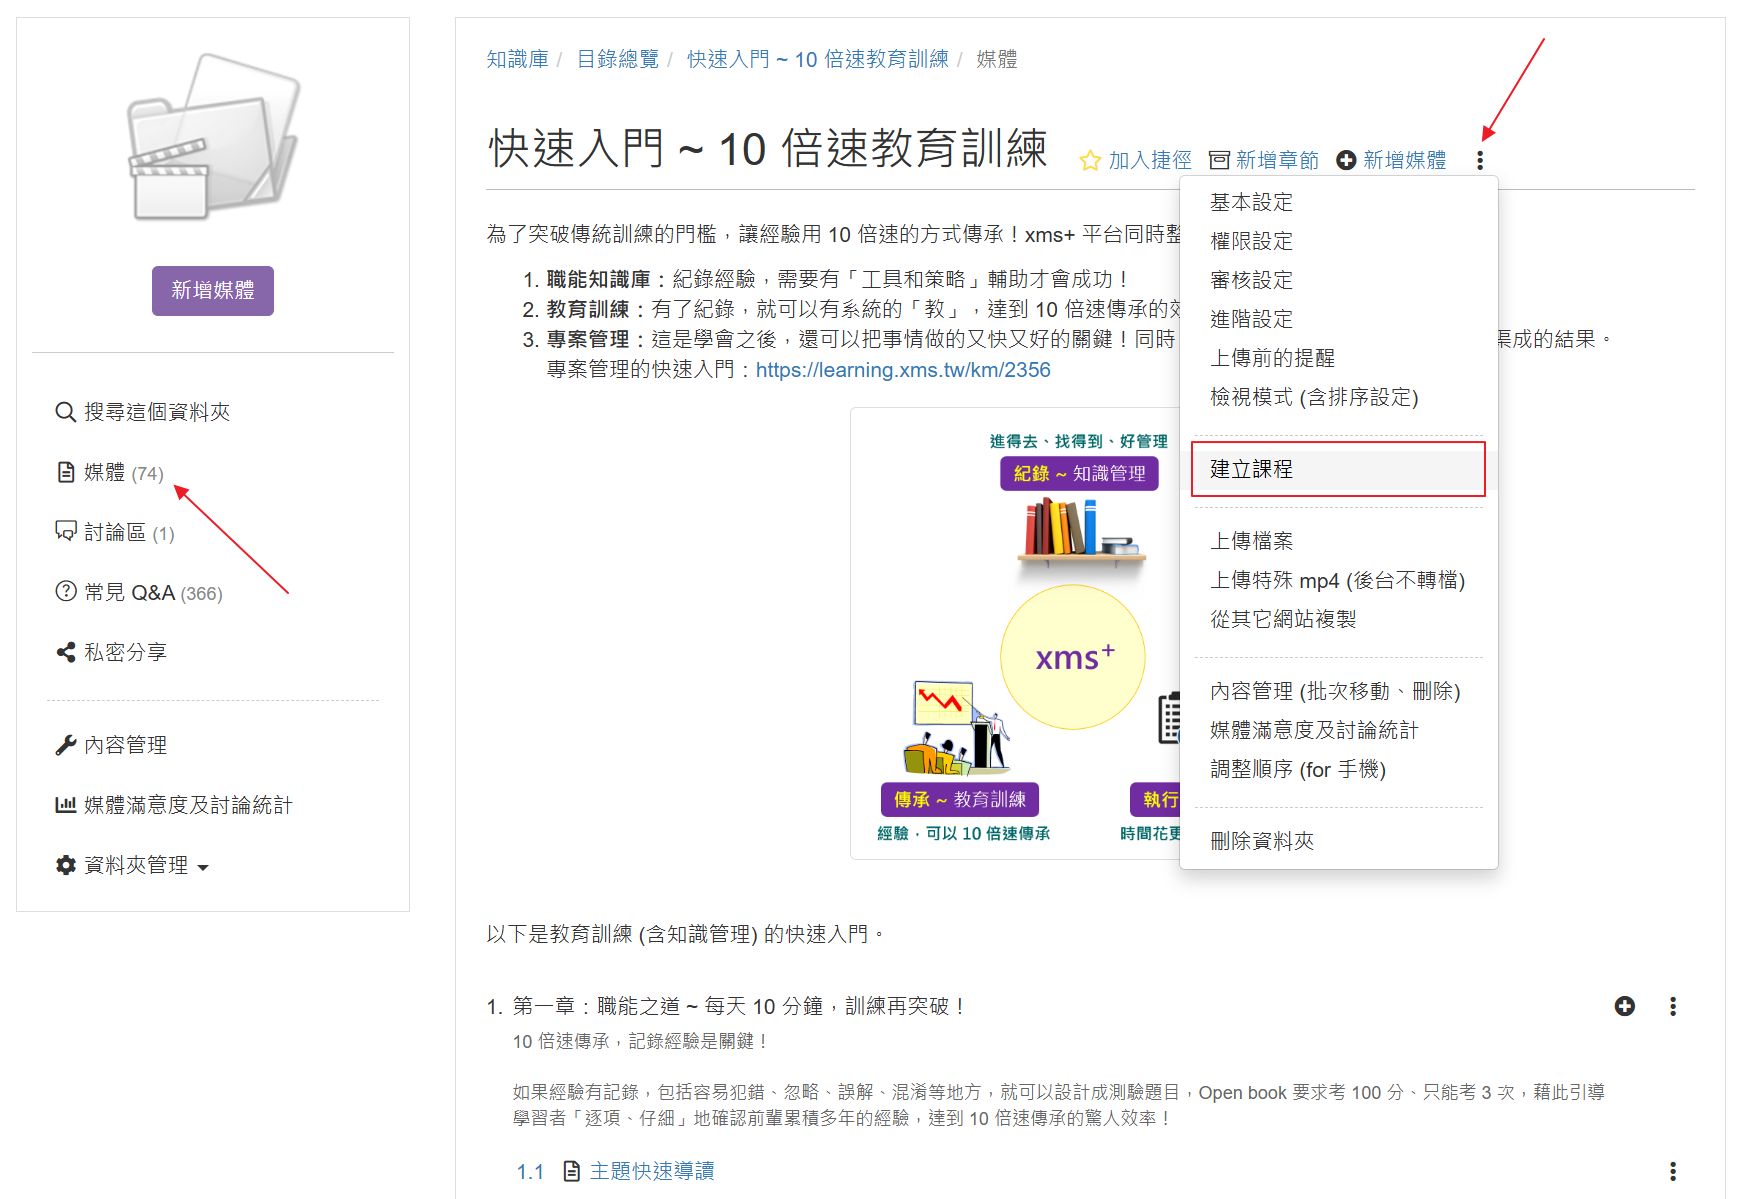Open the learning.xms.tw/km/2356 link
1746x1199 pixels.
902,370
